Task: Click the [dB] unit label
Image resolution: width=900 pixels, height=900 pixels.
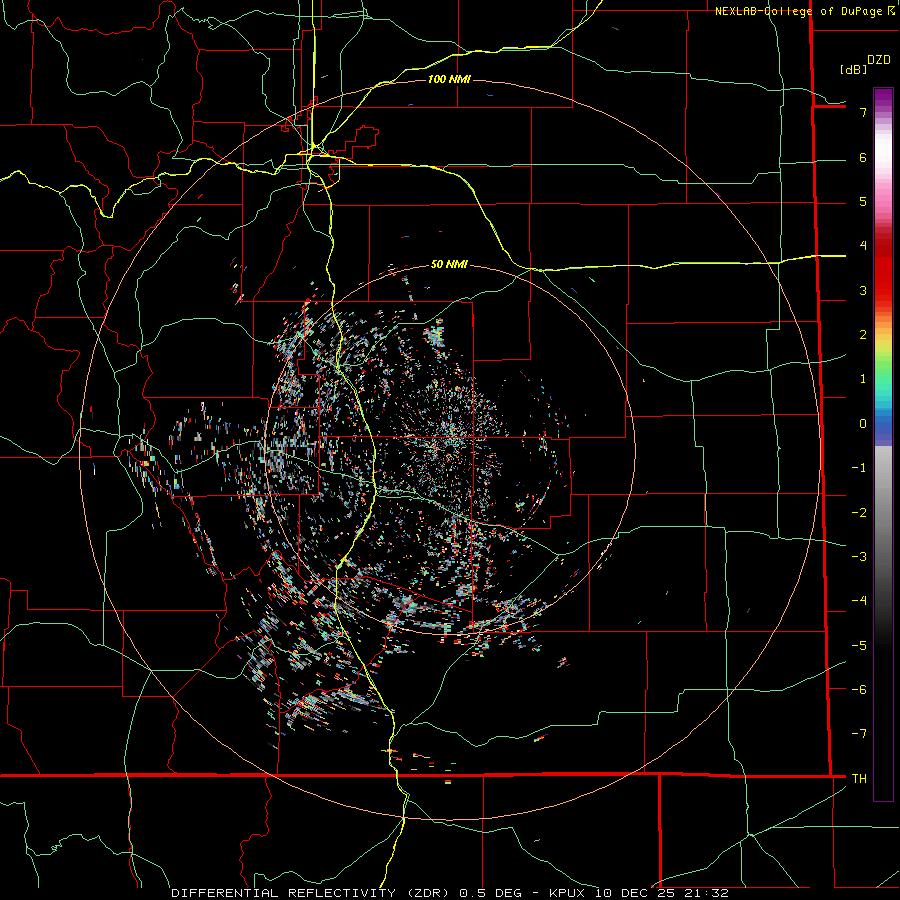Action: pyautogui.click(x=854, y=69)
